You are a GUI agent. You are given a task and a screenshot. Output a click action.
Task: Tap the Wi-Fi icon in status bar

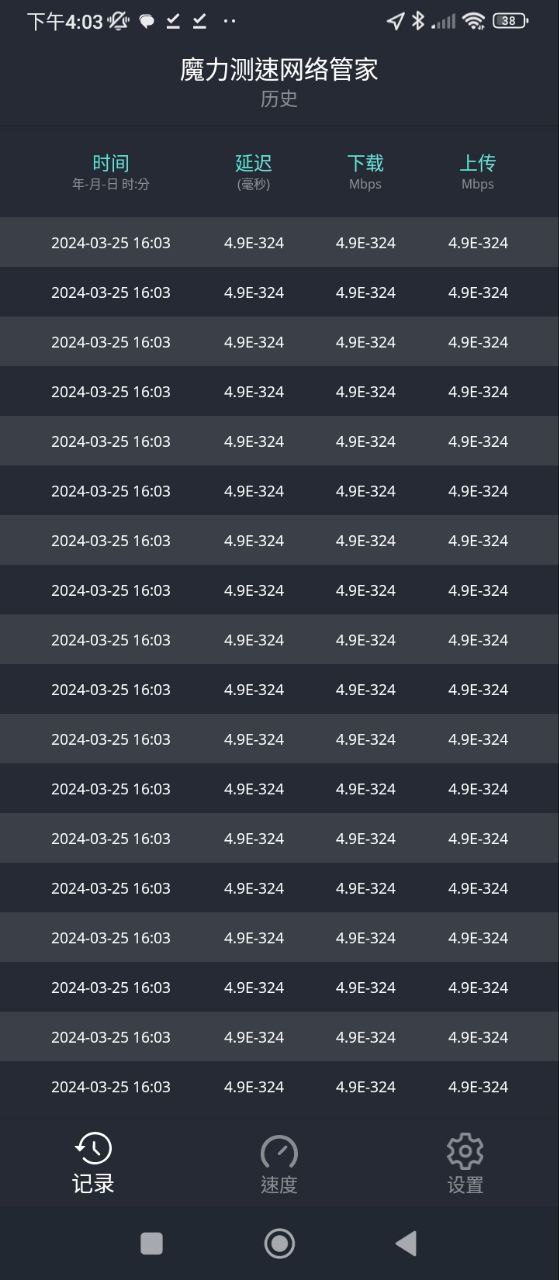point(474,20)
